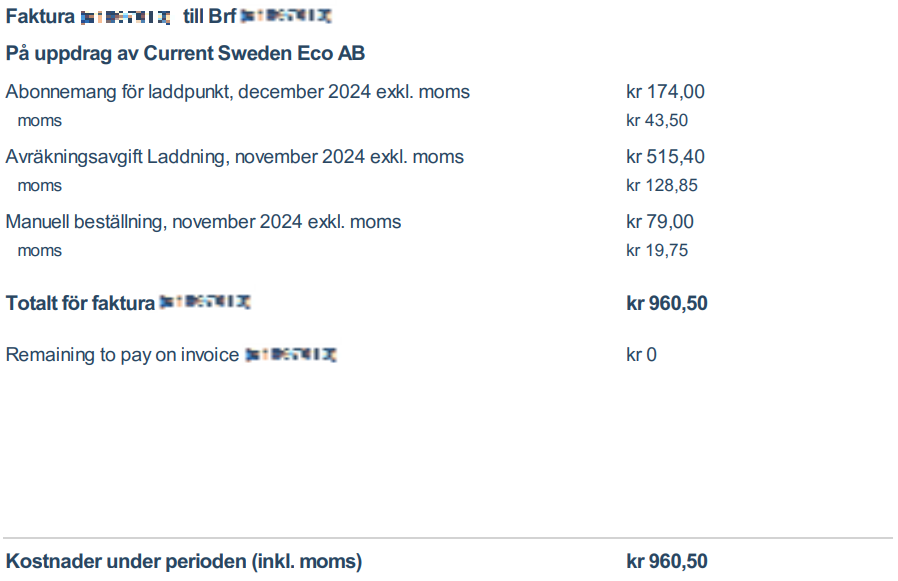This screenshot has width=898, height=581.
Task: Click the Faktura till Brf heading
Action: (169, 16)
